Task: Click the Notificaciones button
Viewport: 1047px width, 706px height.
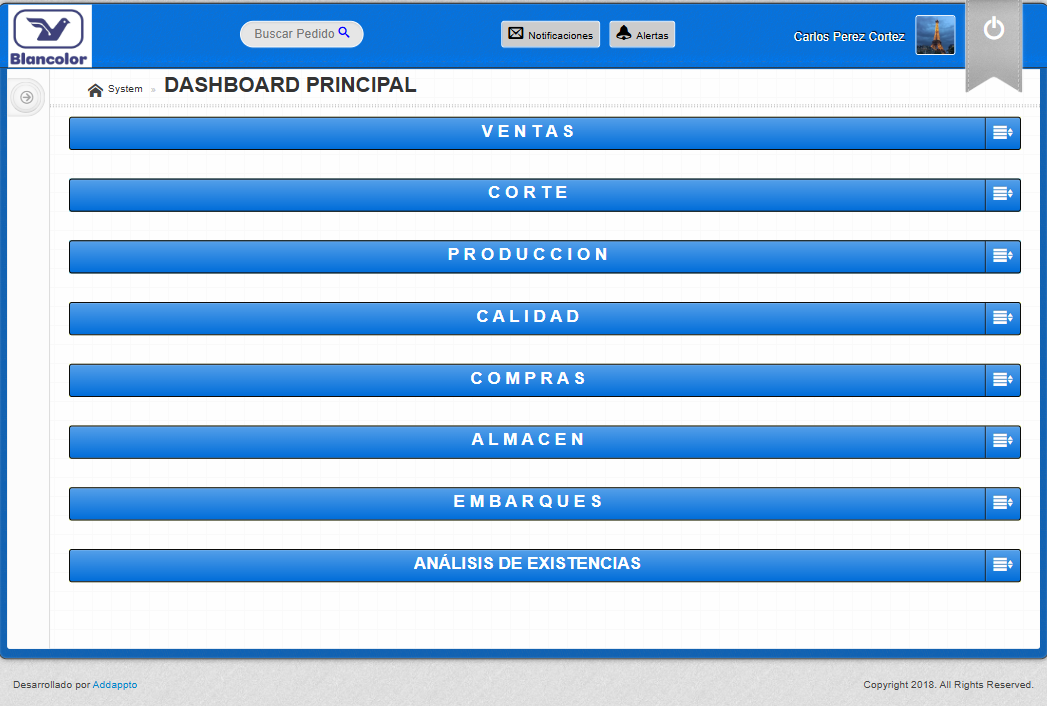Action: coord(551,34)
